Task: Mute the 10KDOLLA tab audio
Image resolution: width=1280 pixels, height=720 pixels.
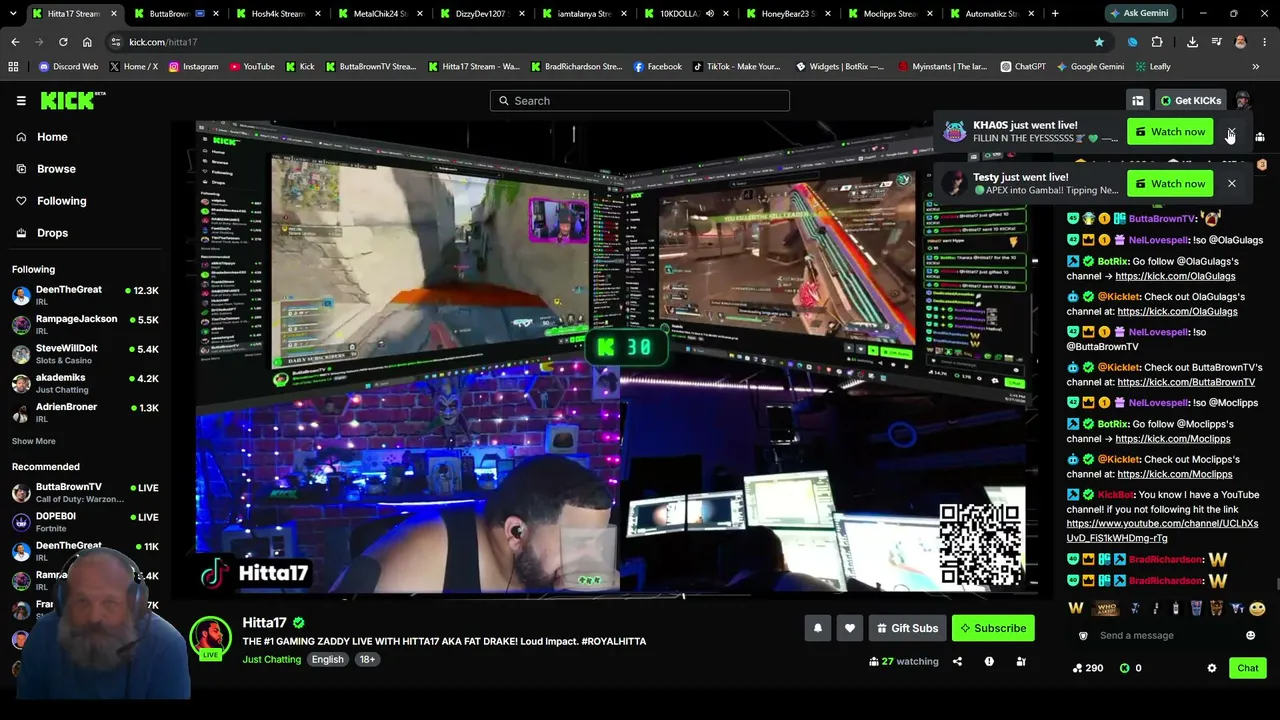Action: (709, 14)
